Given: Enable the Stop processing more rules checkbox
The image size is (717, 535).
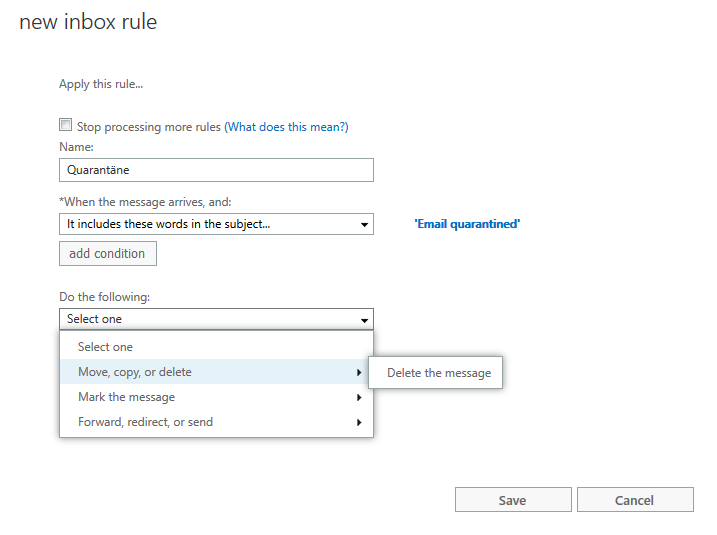Looking at the screenshot, I should click(x=65, y=125).
